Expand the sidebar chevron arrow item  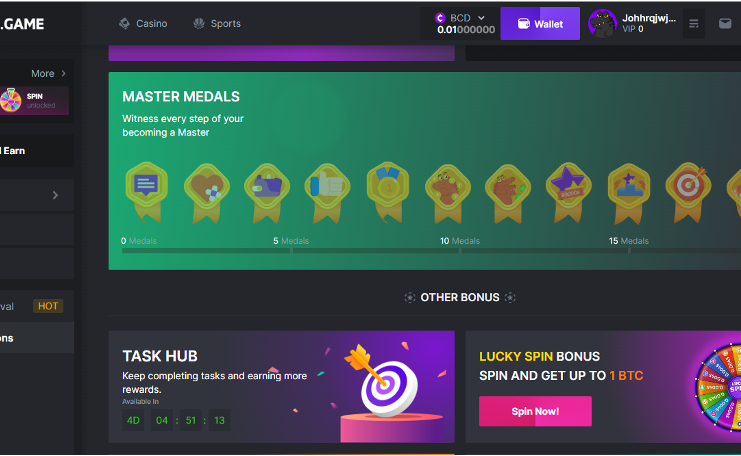(x=55, y=195)
